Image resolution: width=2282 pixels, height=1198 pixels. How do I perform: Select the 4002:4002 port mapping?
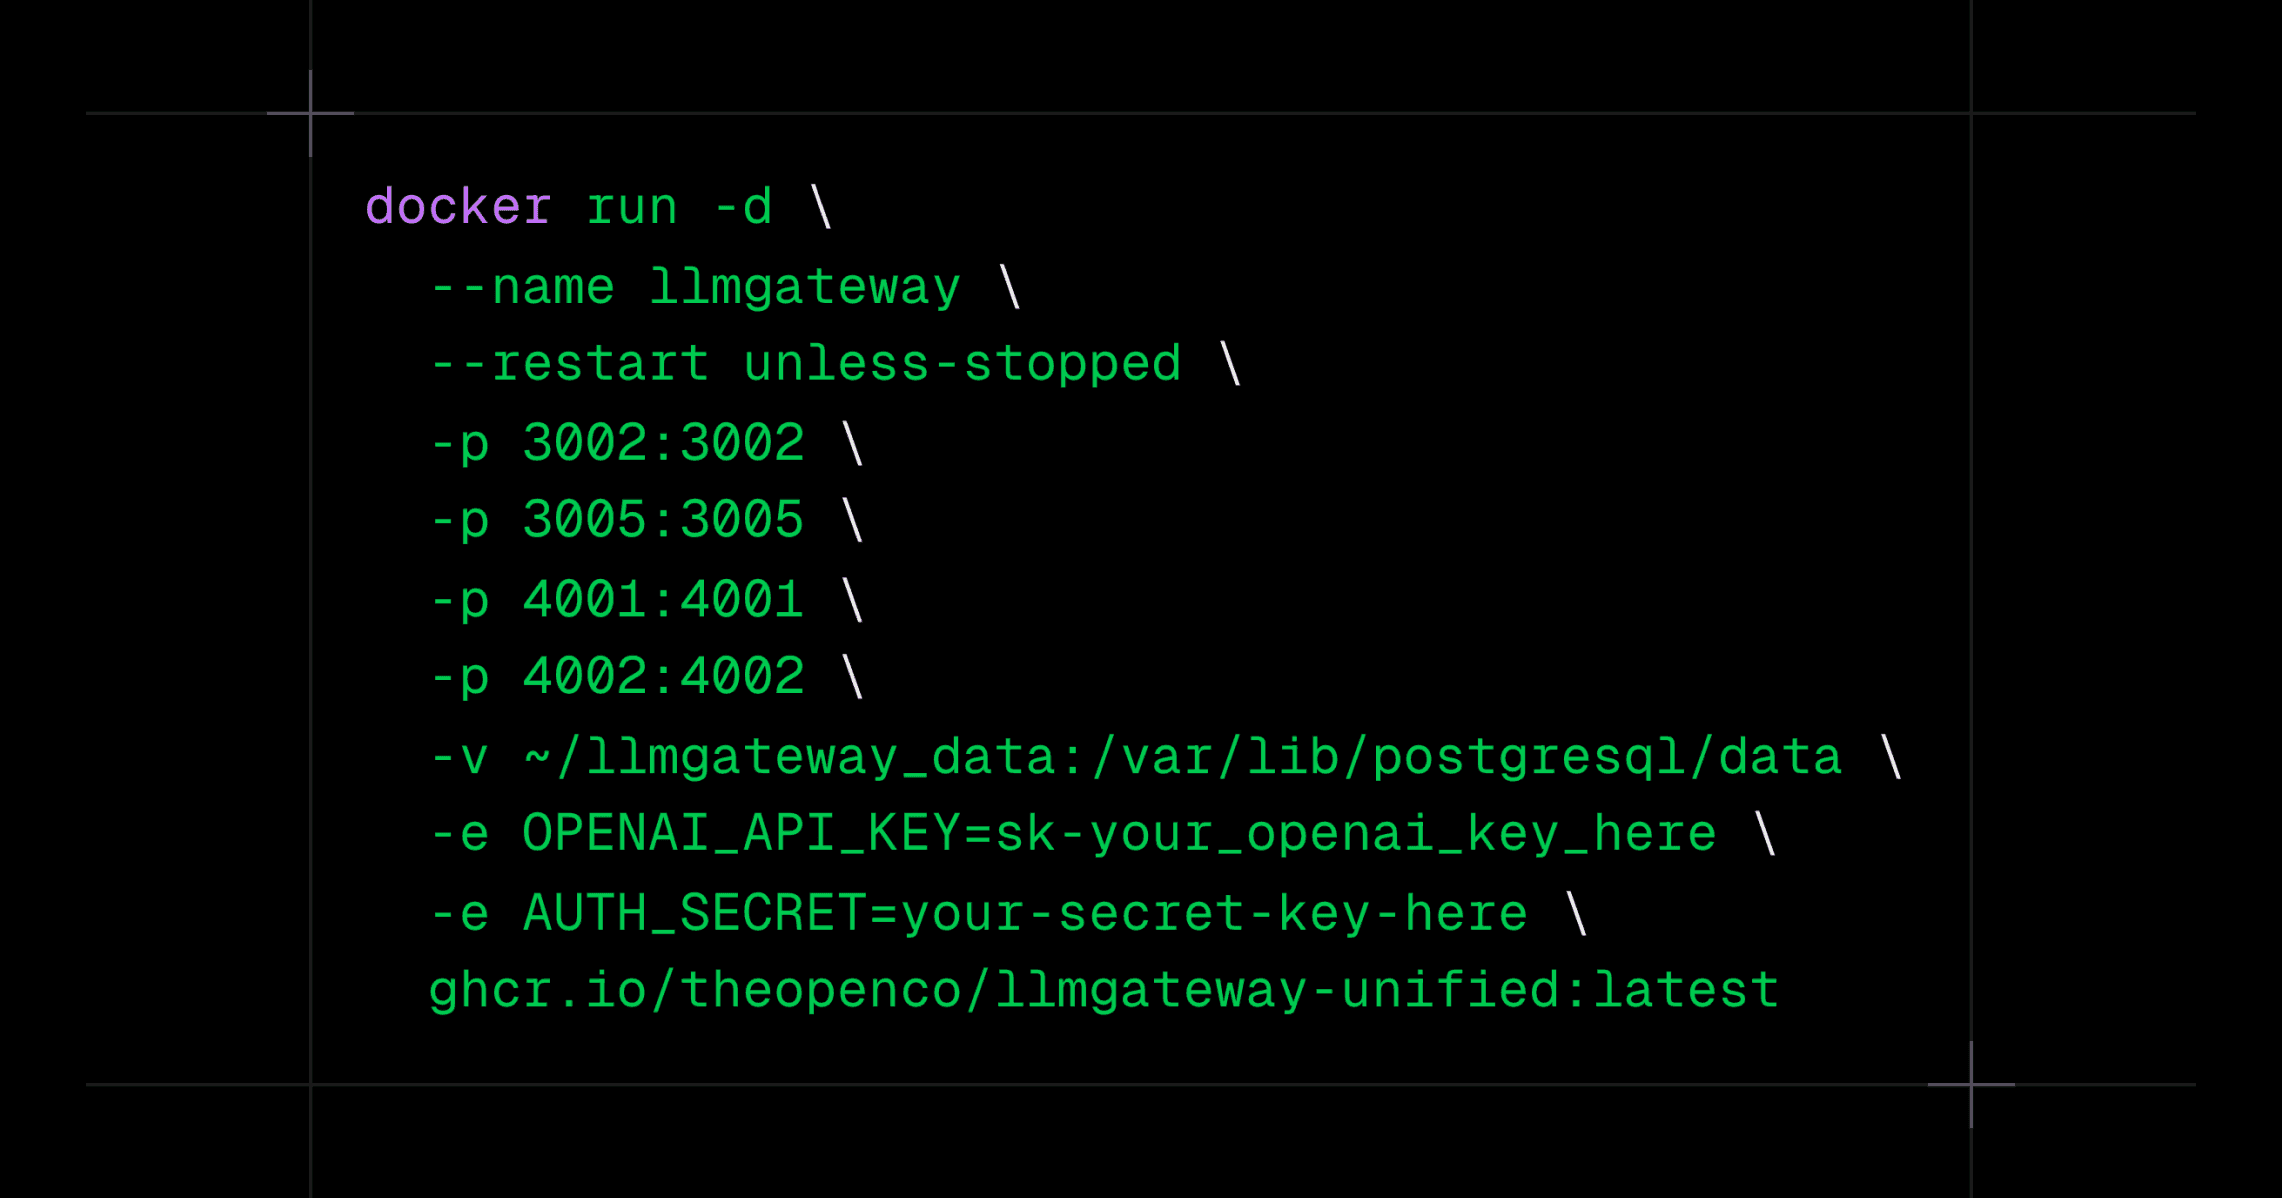tap(663, 677)
